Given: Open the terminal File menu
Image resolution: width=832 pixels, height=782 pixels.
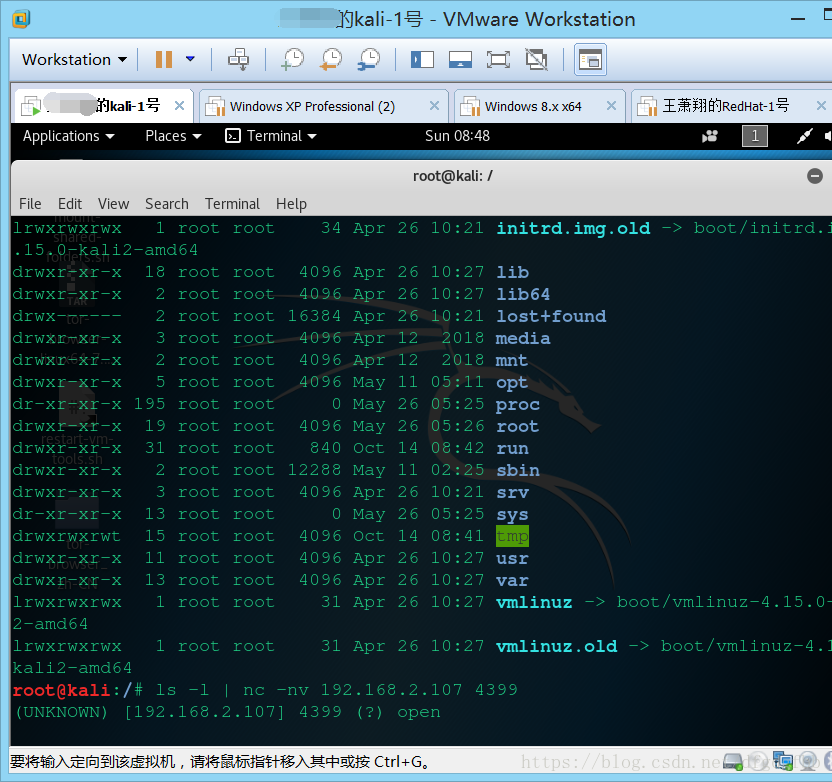Looking at the screenshot, I should (30, 204).
